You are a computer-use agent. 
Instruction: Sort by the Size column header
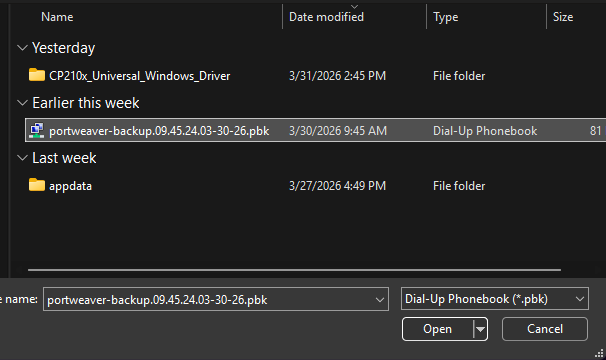click(563, 17)
